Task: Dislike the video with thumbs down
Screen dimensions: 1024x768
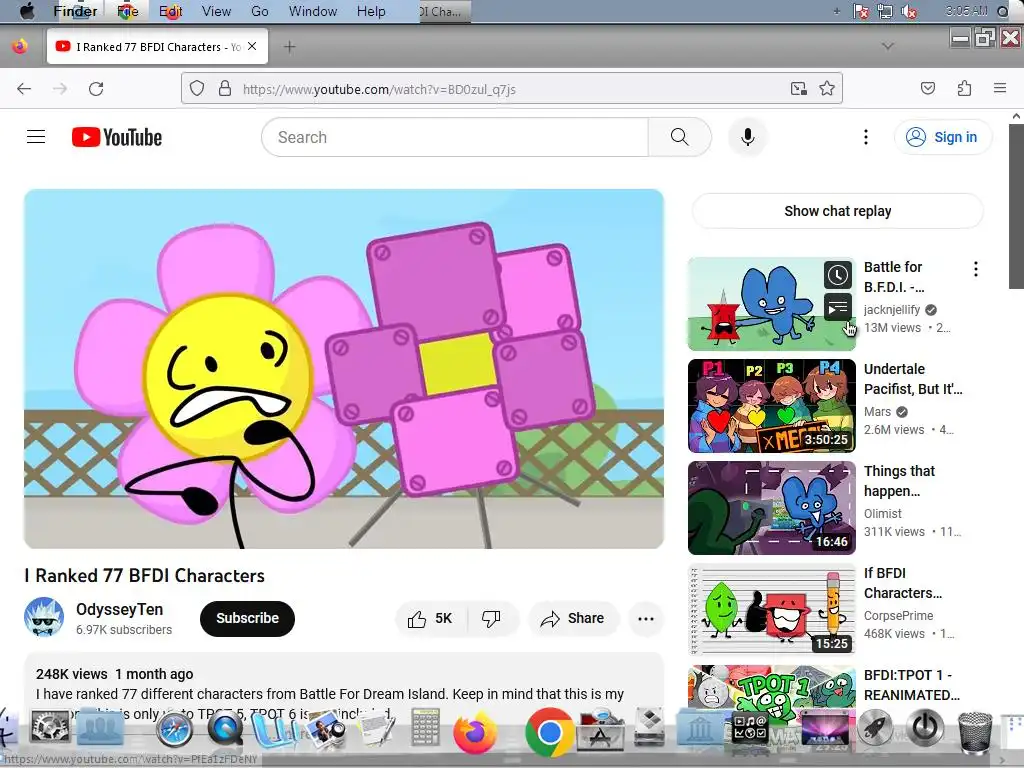Action: click(x=491, y=618)
